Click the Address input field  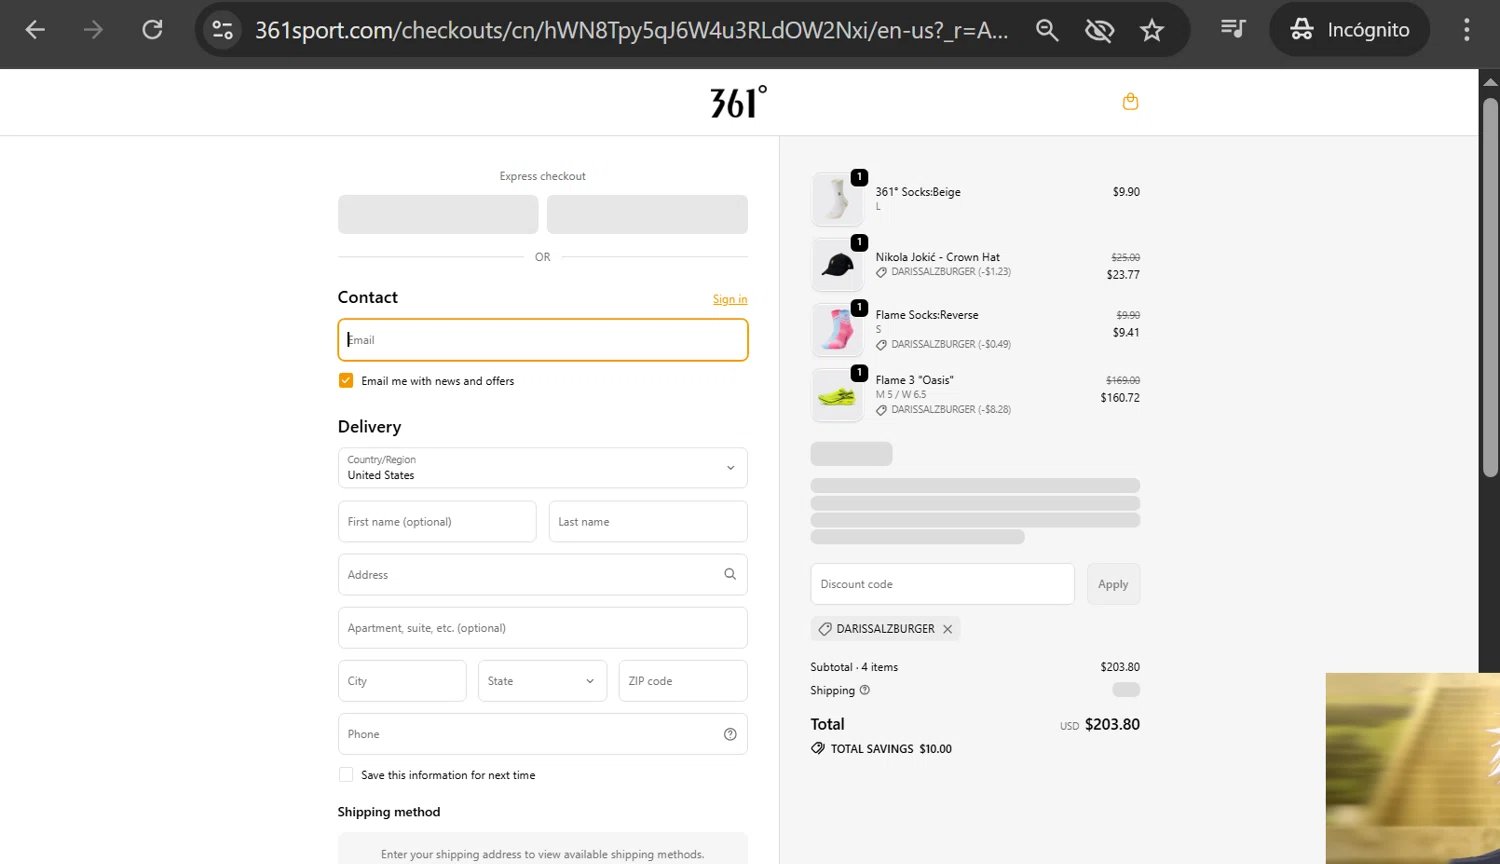(543, 575)
